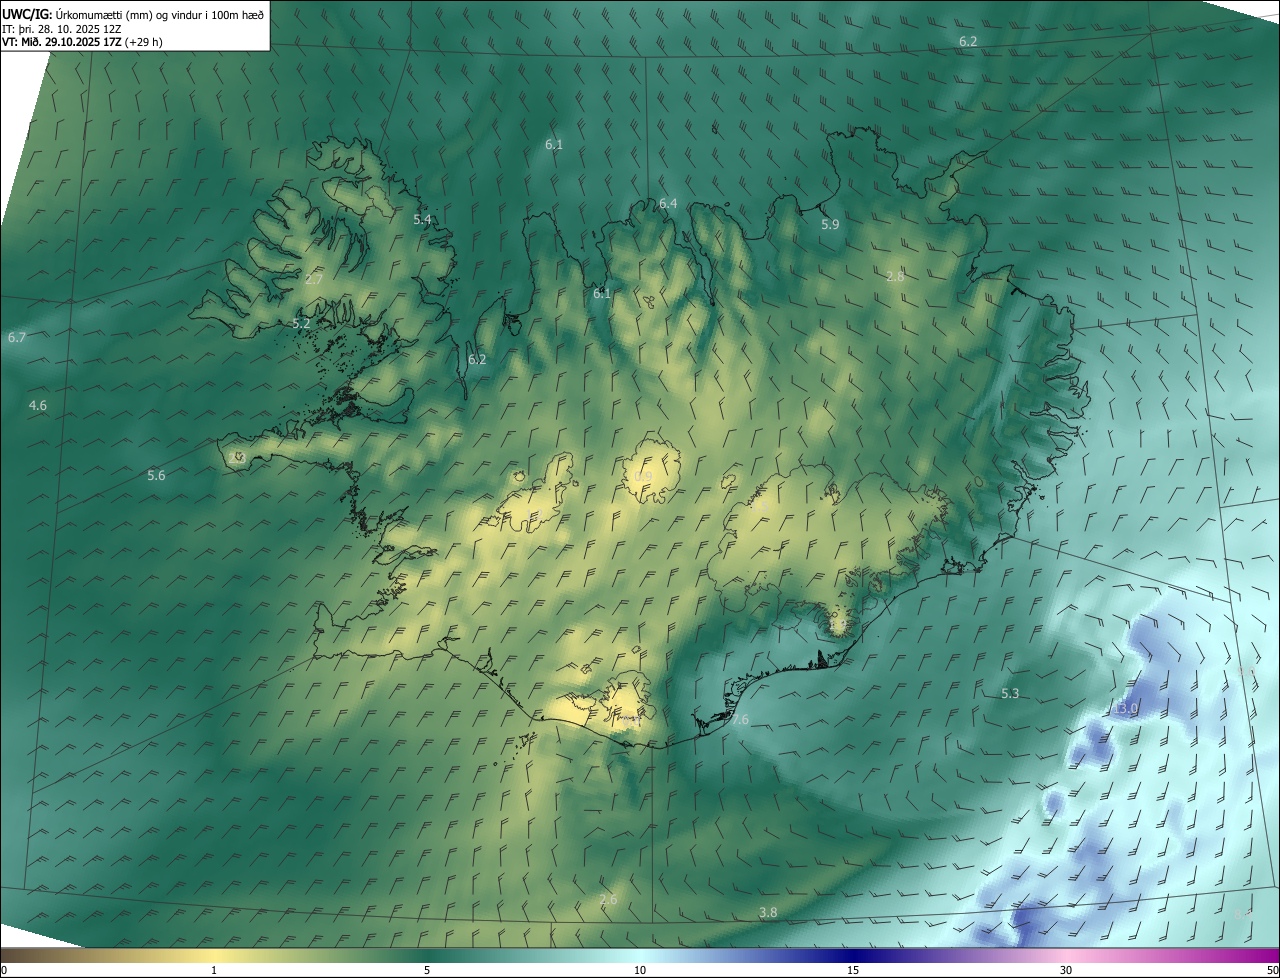The image size is (1280, 978).
Task: Click the colorbar tick label 10
Action: point(640,971)
